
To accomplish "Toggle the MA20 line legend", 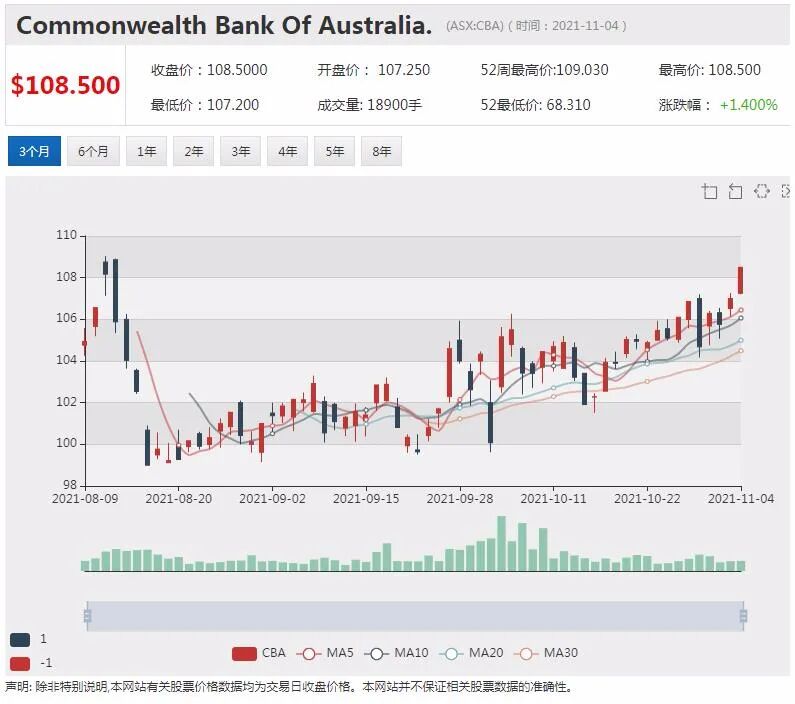I will pos(472,653).
